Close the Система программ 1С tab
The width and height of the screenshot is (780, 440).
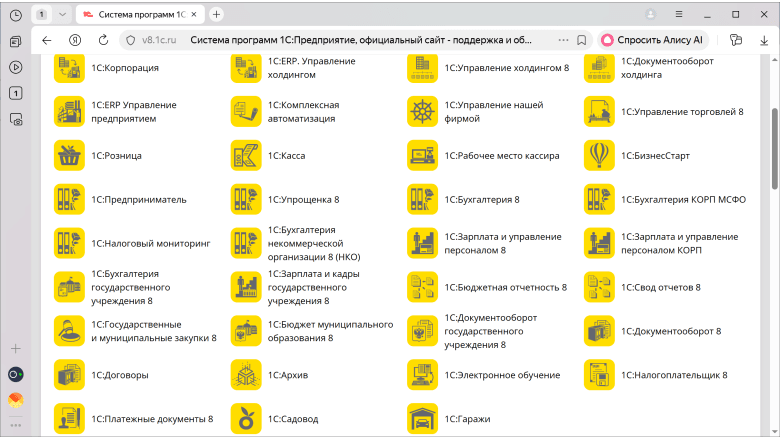tap(194, 14)
